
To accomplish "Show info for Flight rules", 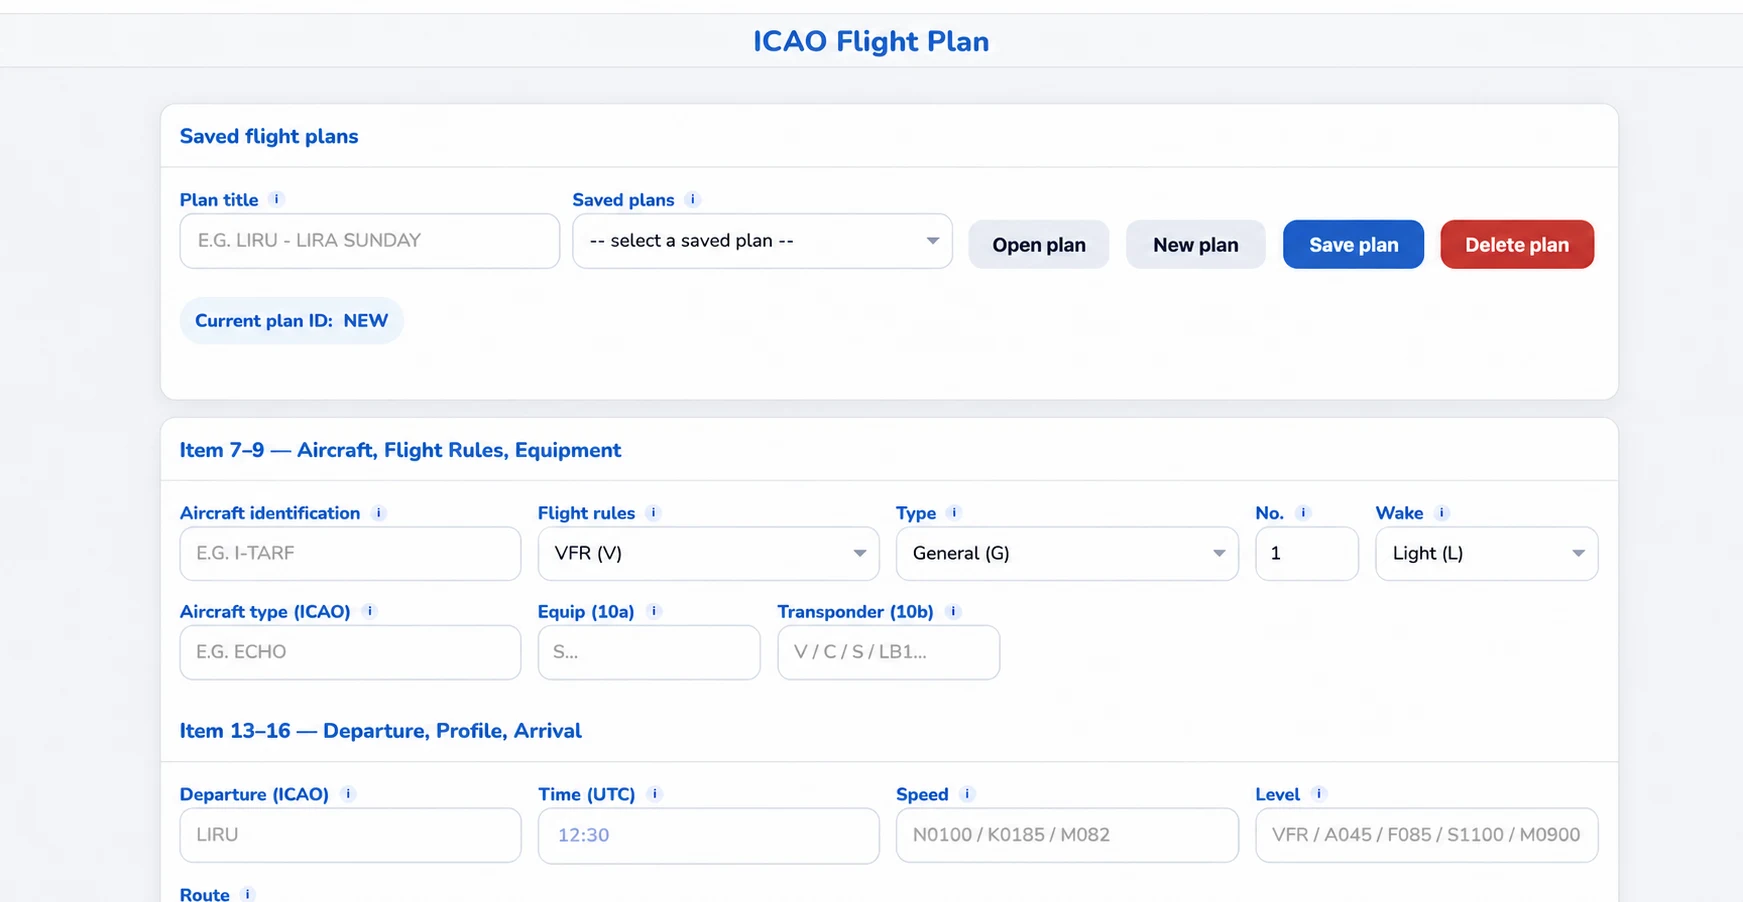I will click(653, 513).
